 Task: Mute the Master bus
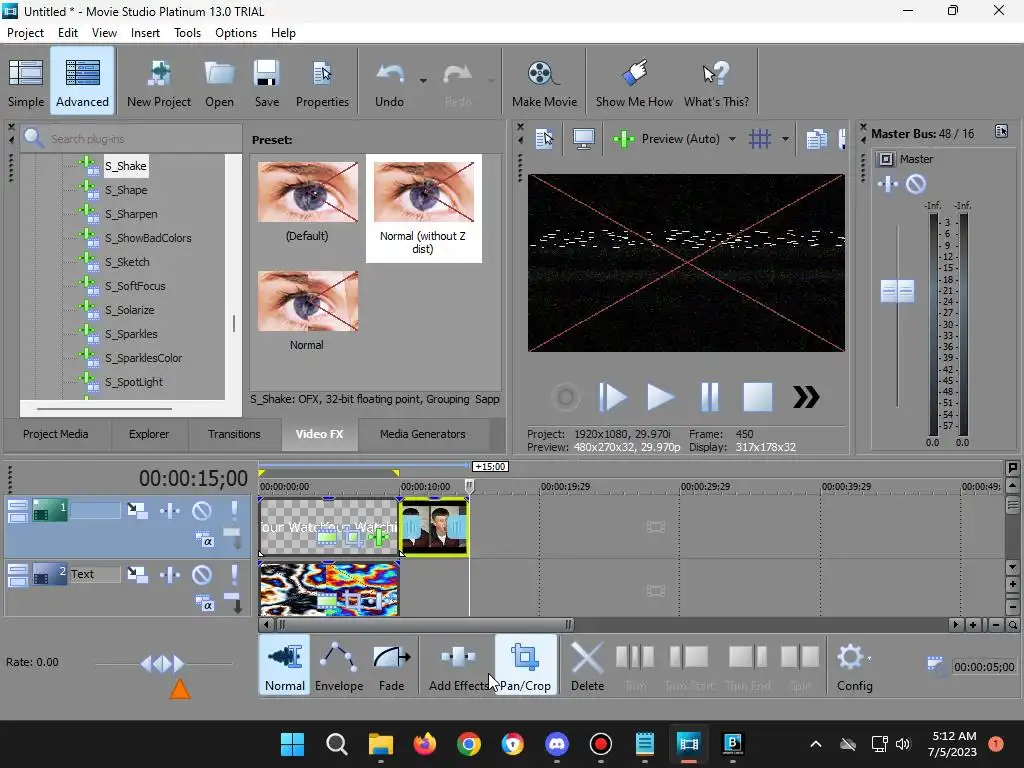[x=916, y=184]
